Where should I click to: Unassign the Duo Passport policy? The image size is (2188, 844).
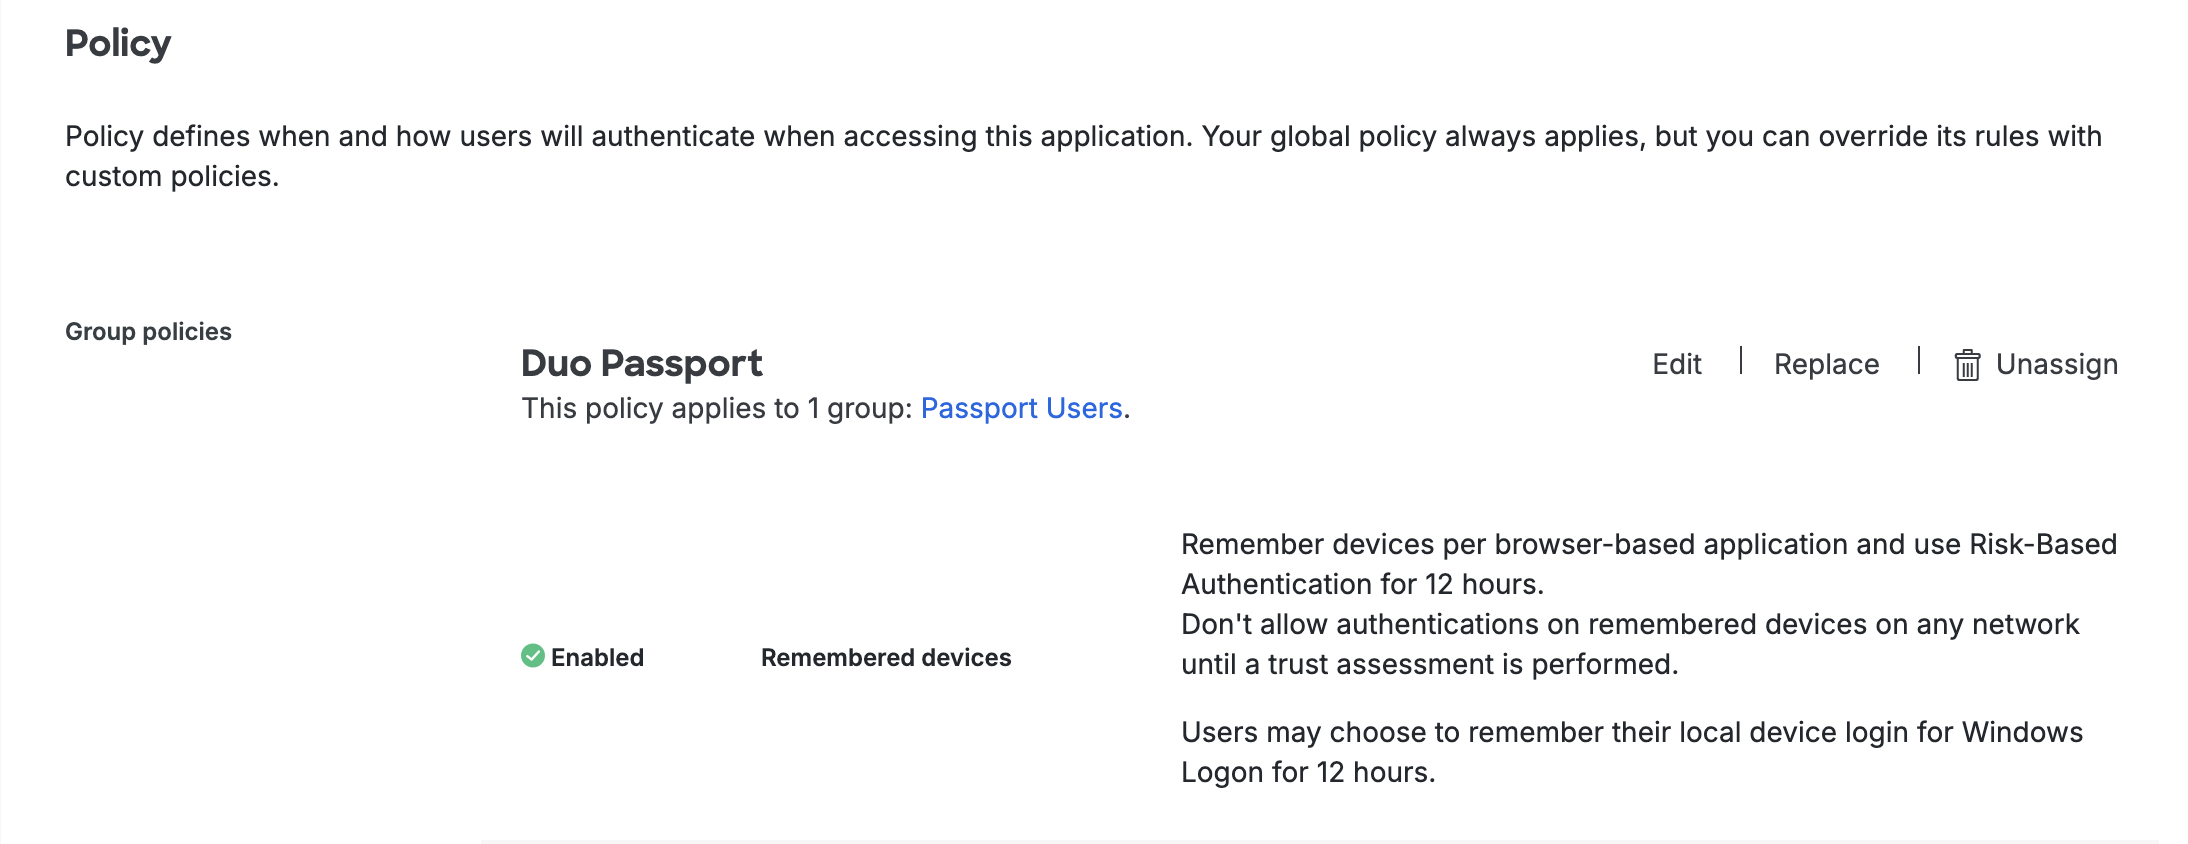pyautogui.click(x=2056, y=364)
